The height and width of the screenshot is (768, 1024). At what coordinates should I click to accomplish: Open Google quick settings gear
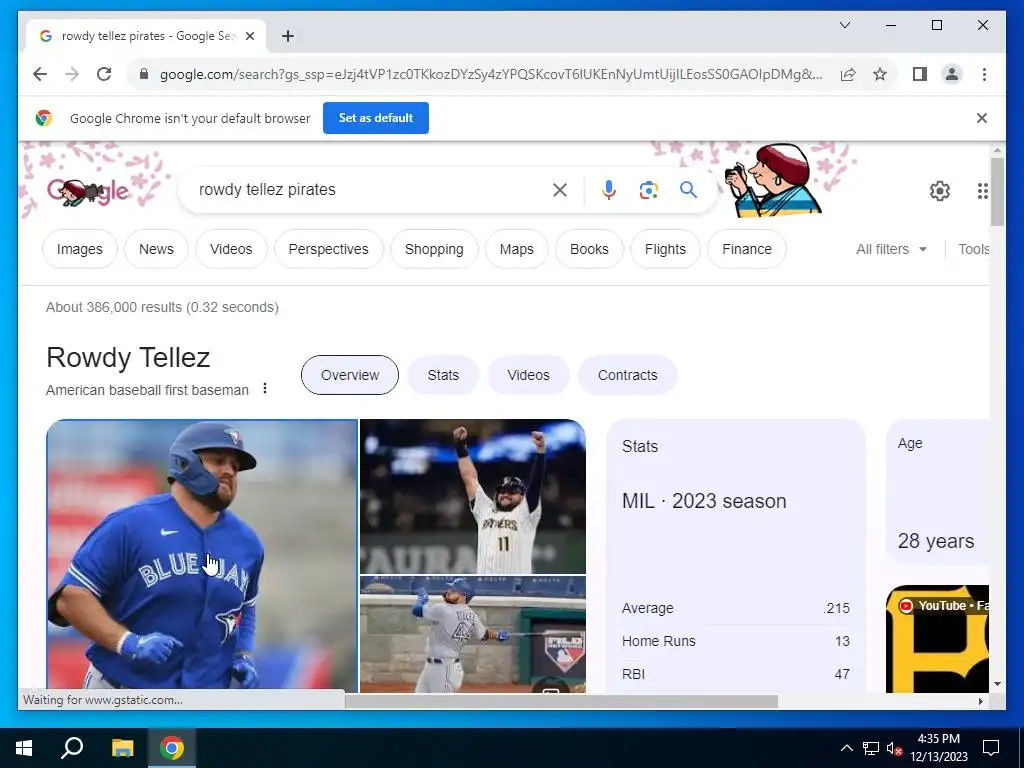pyautogui.click(x=939, y=191)
